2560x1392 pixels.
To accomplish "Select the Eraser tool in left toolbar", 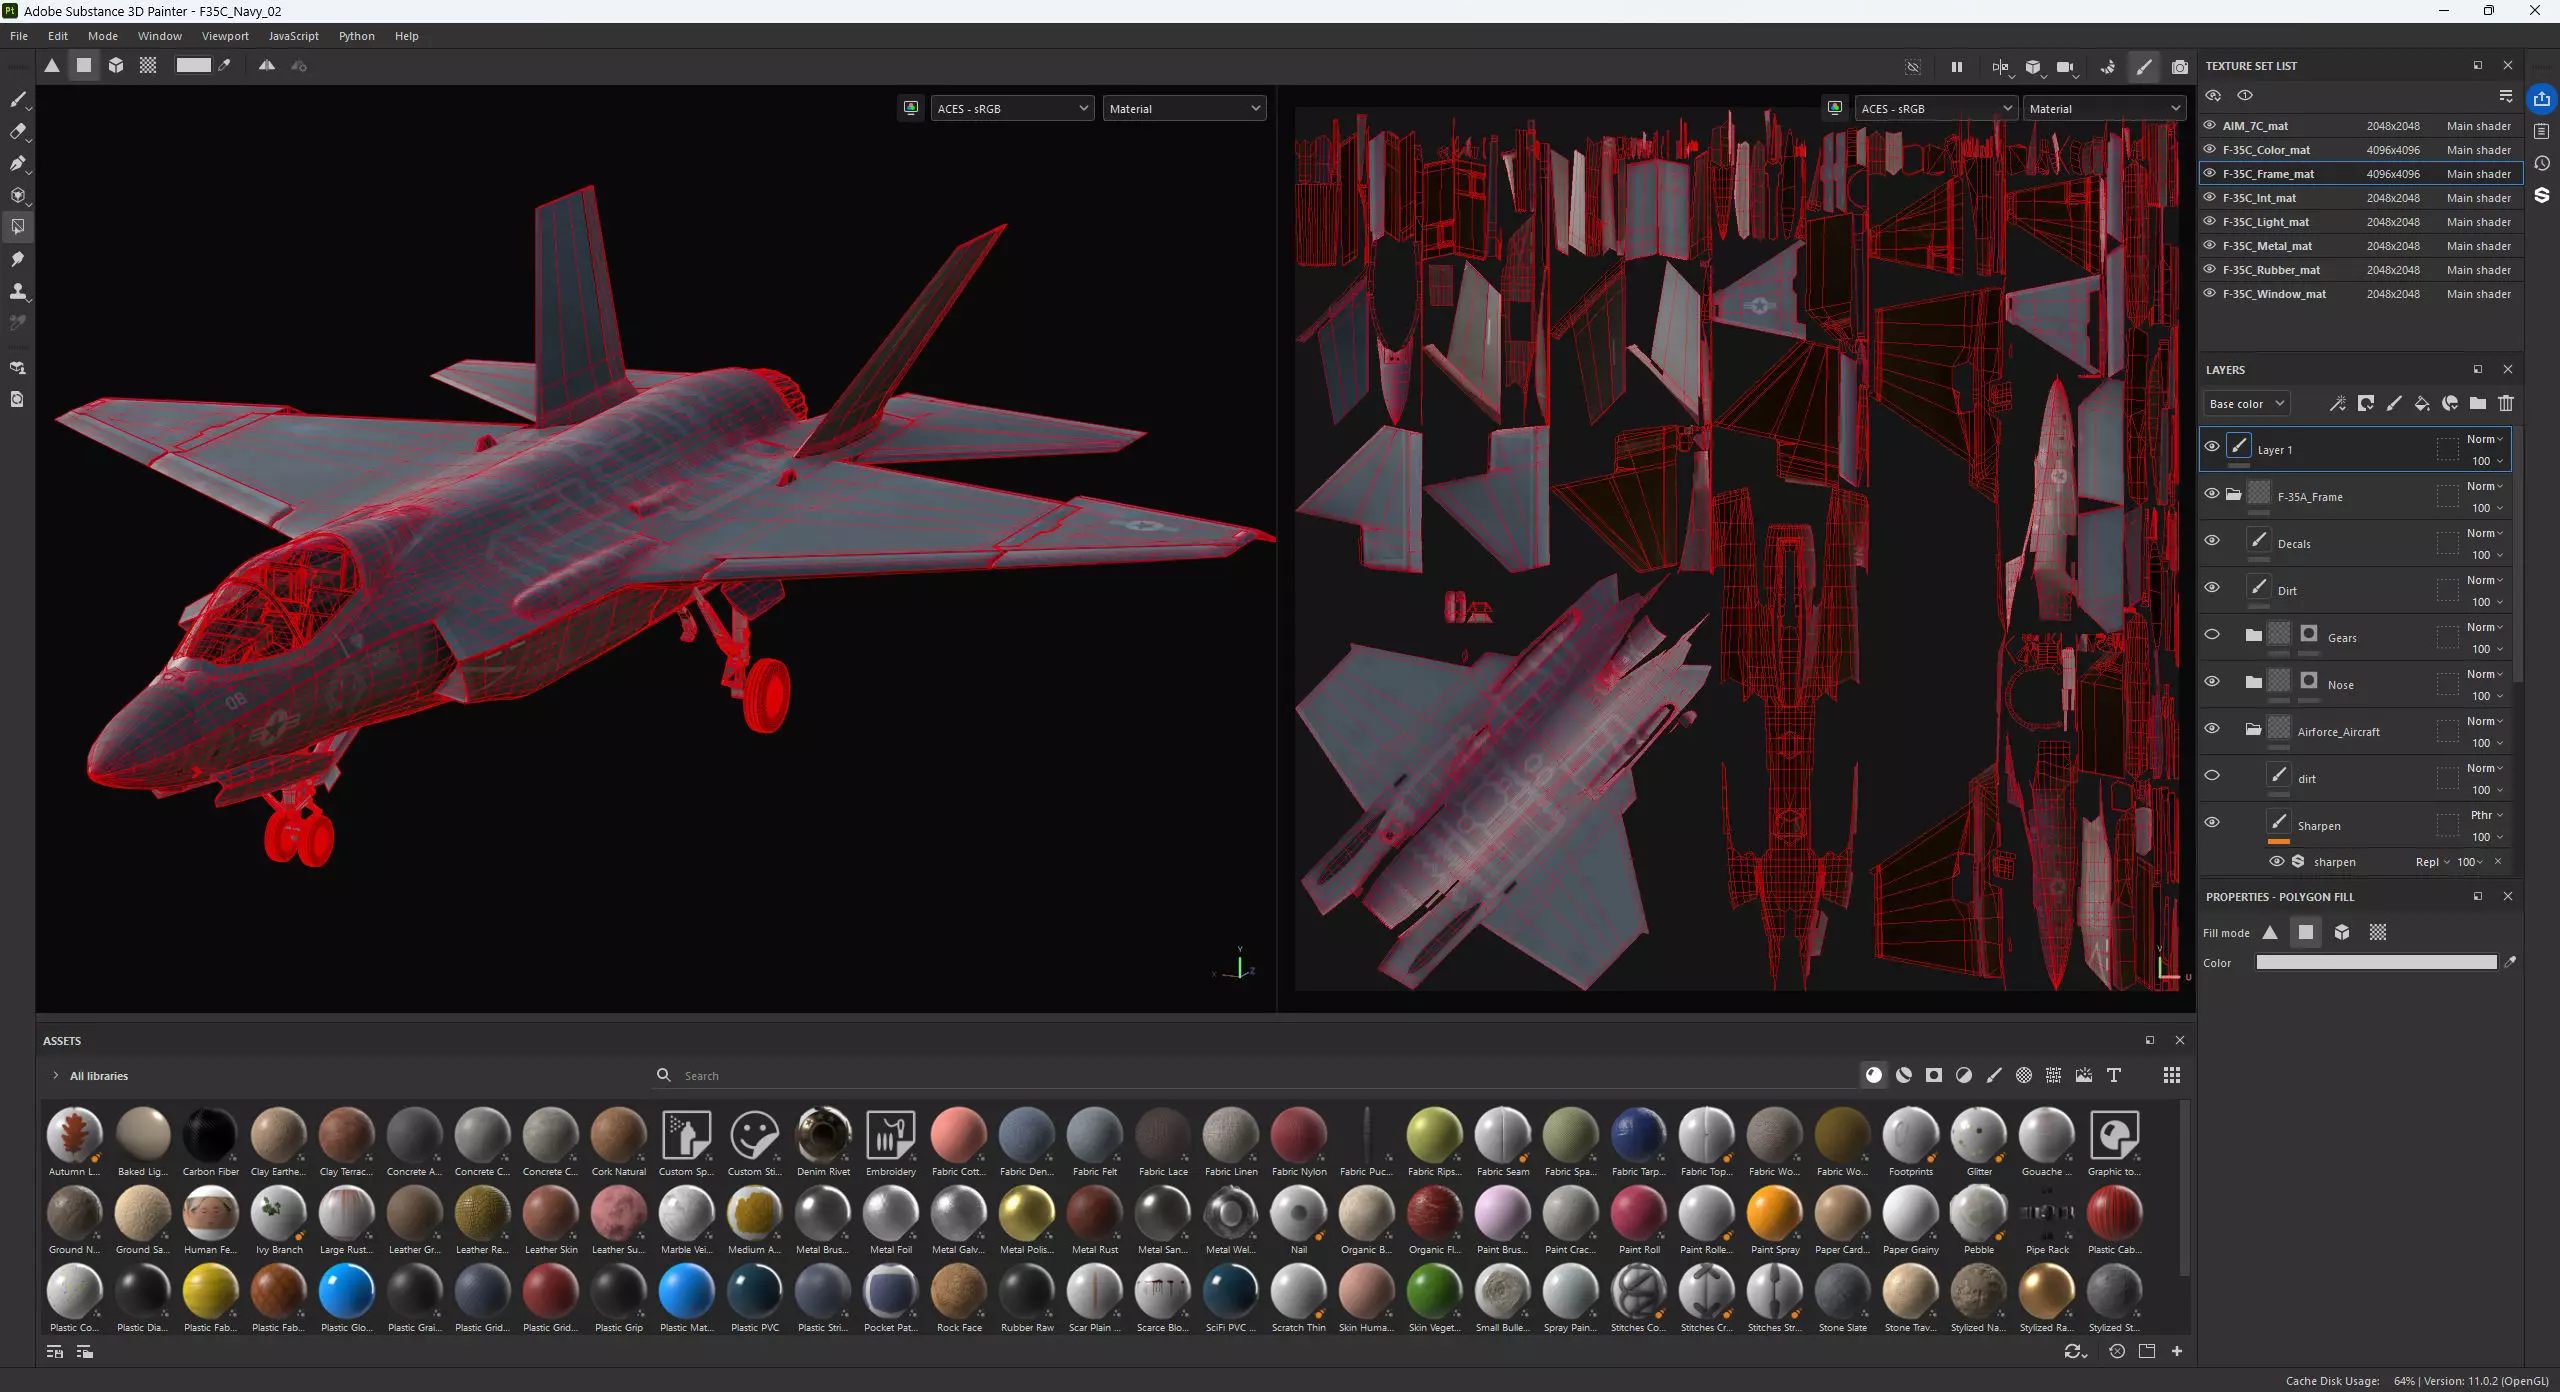I will point(18,132).
